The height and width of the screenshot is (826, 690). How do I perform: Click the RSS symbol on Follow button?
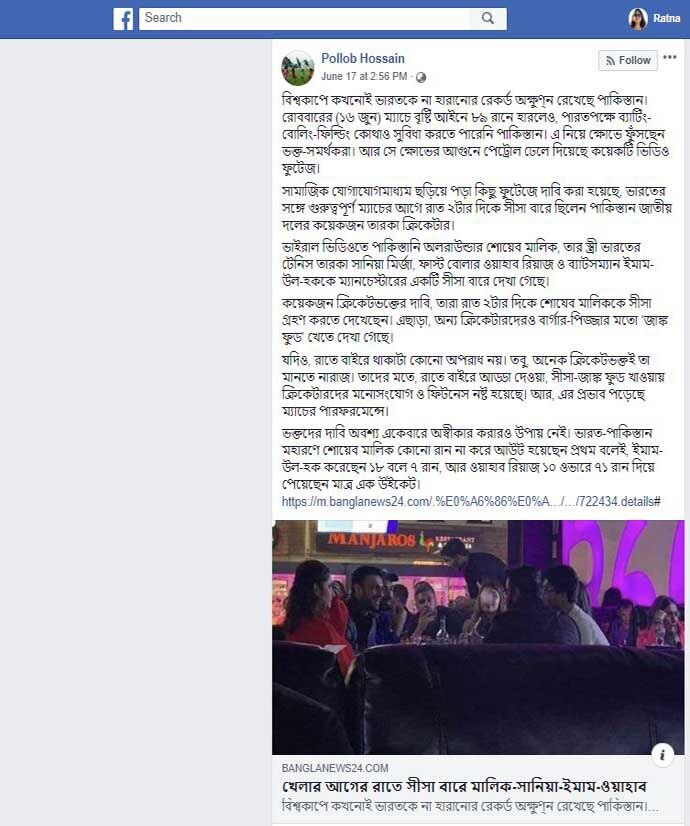(x=610, y=61)
